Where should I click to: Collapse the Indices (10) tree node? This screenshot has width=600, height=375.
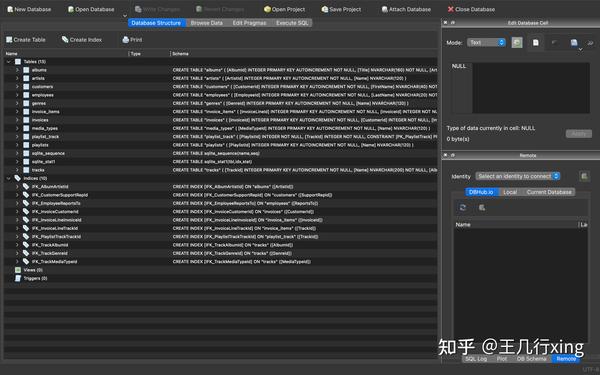pyautogui.click(x=8, y=178)
